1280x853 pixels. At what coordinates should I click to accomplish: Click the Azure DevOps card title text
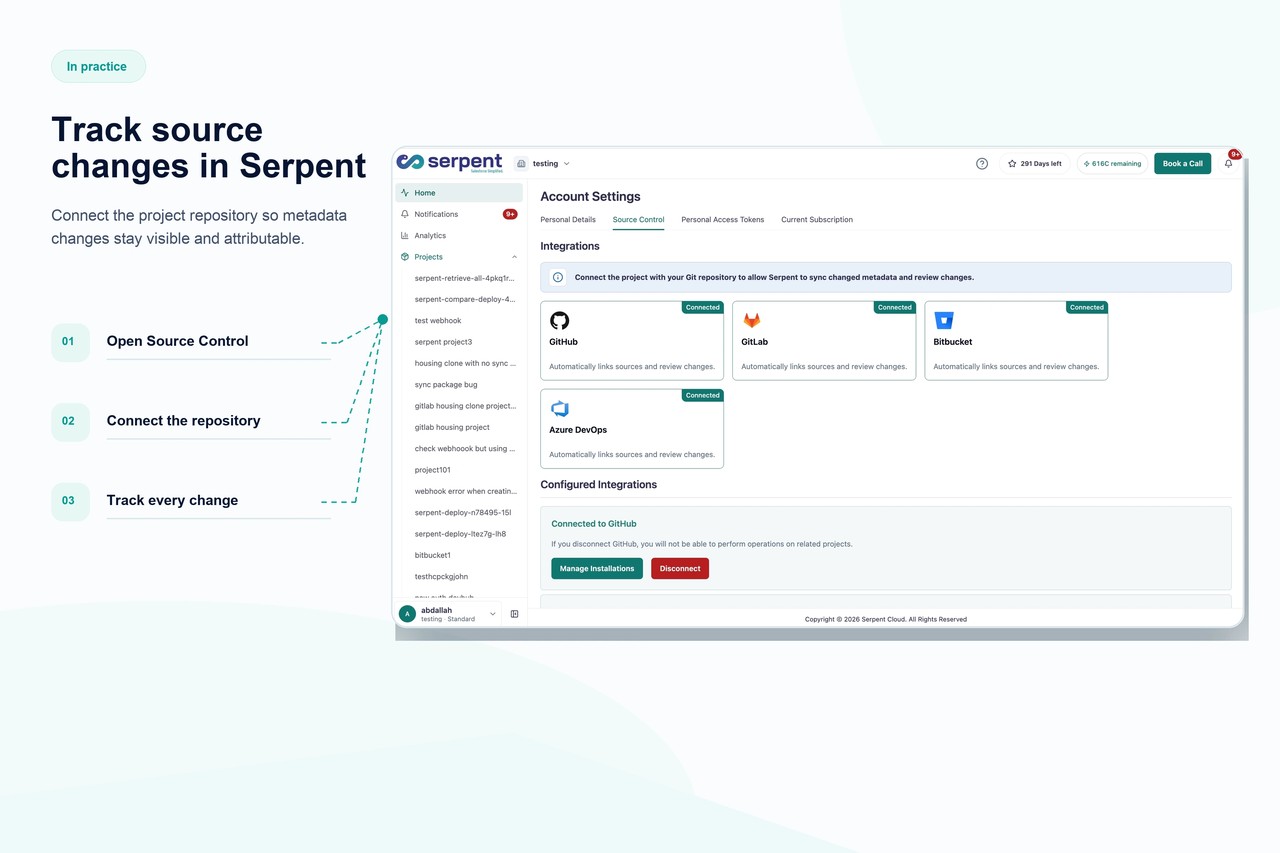578,430
